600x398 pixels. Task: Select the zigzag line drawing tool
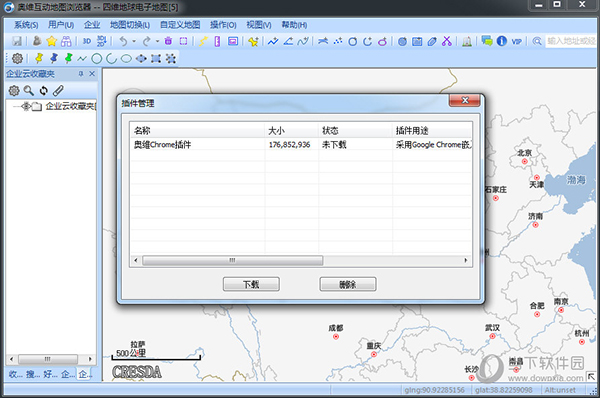pos(82,59)
